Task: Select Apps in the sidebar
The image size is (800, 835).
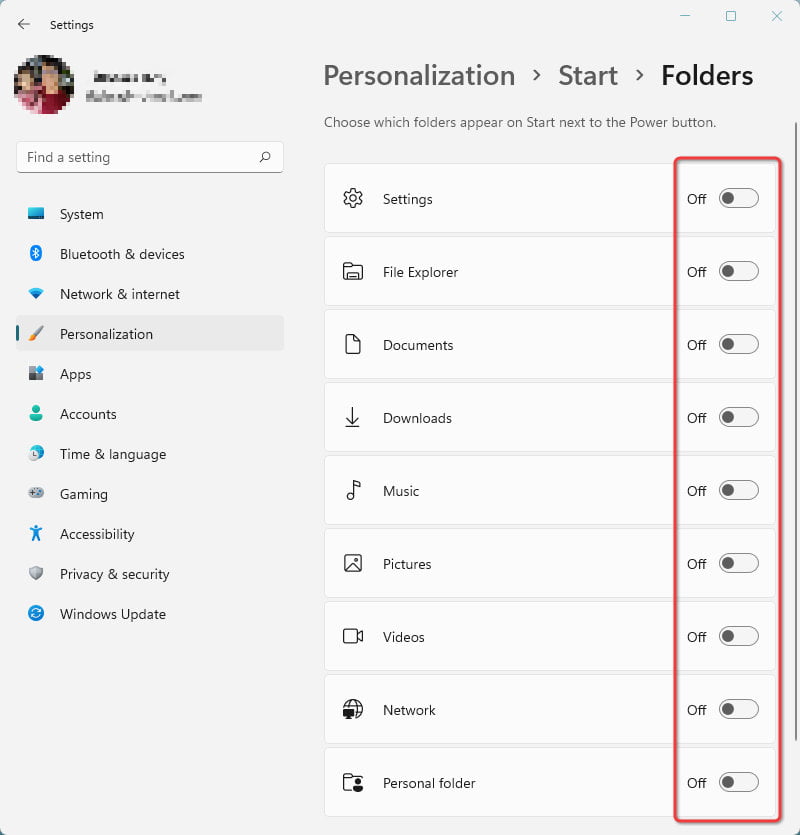Action: click(x=150, y=373)
